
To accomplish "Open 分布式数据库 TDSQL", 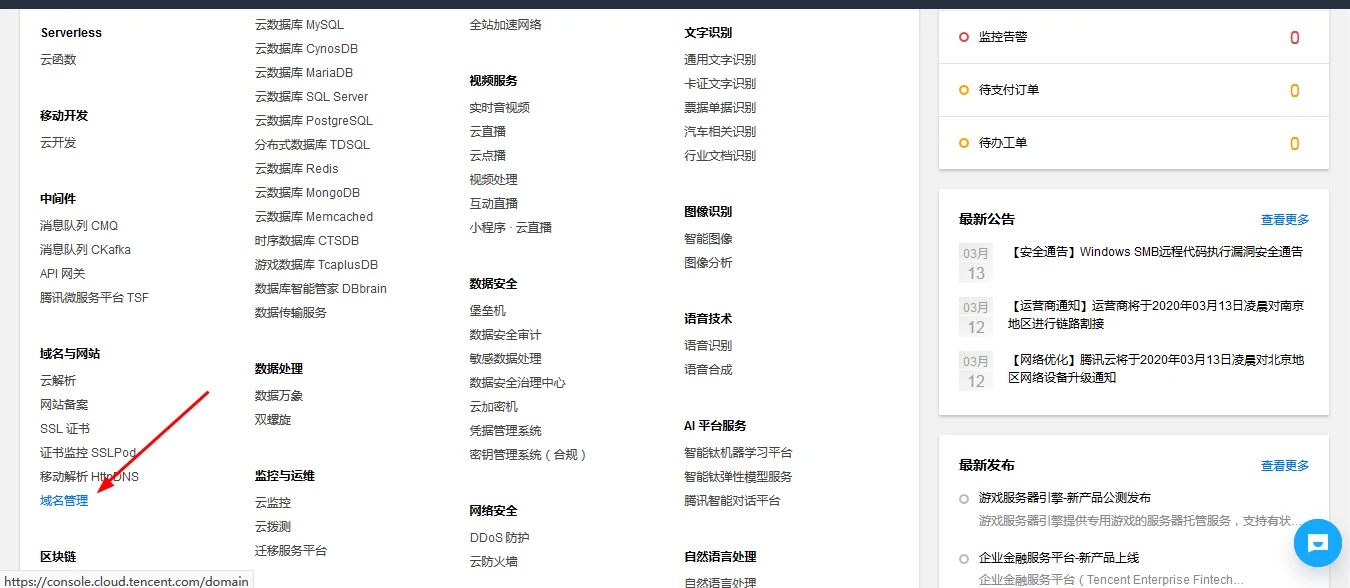I will [312, 145].
